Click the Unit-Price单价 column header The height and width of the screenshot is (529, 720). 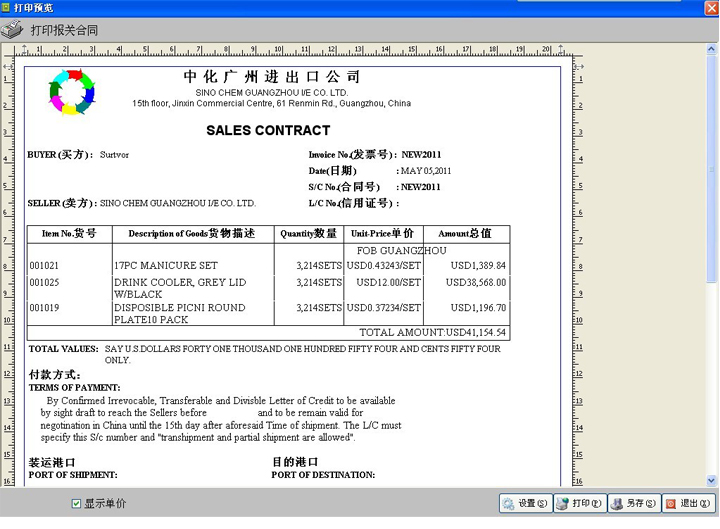coord(383,234)
